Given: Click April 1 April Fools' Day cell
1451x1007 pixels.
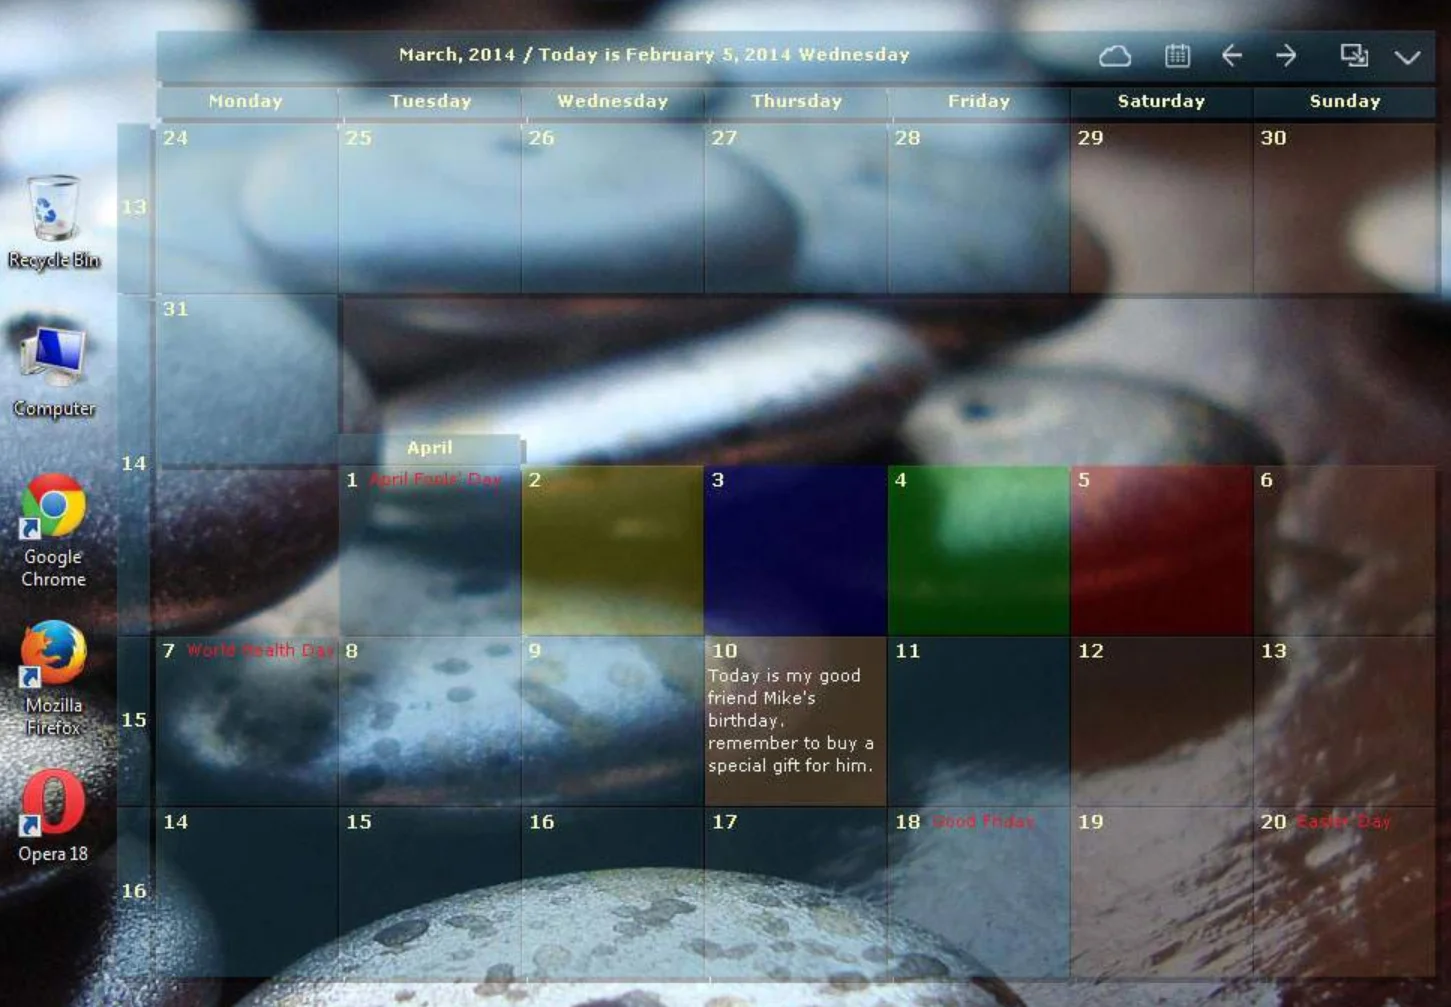Looking at the screenshot, I should click(x=430, y=550).
